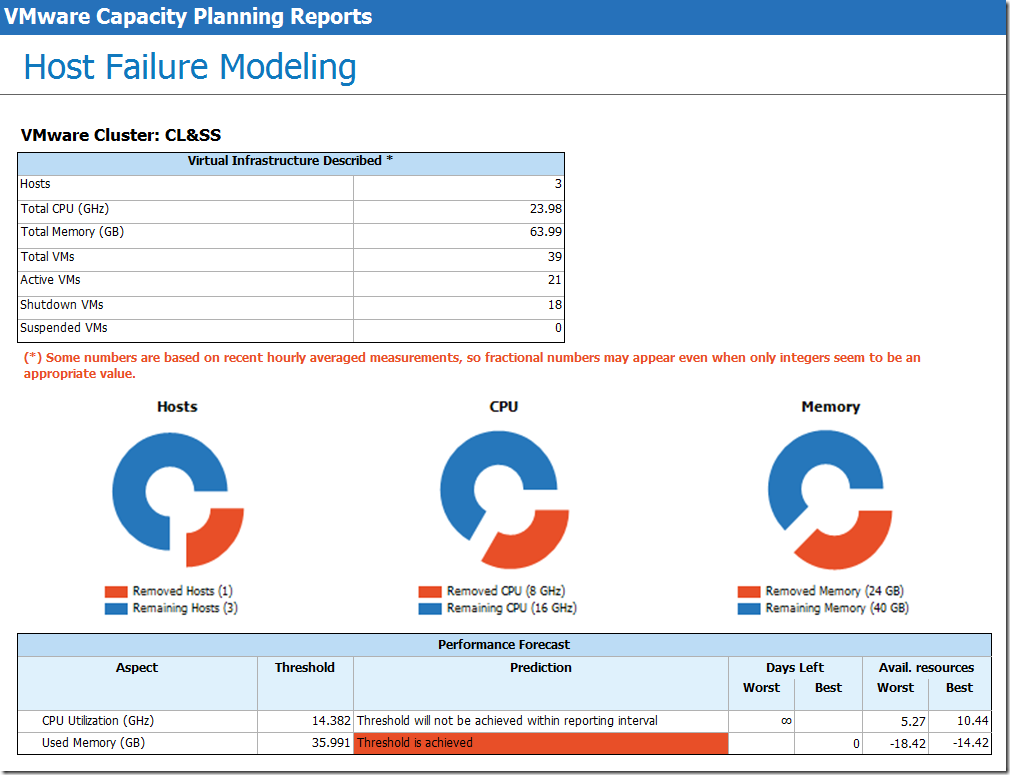Select the Threshold column header

pos(305,668)
